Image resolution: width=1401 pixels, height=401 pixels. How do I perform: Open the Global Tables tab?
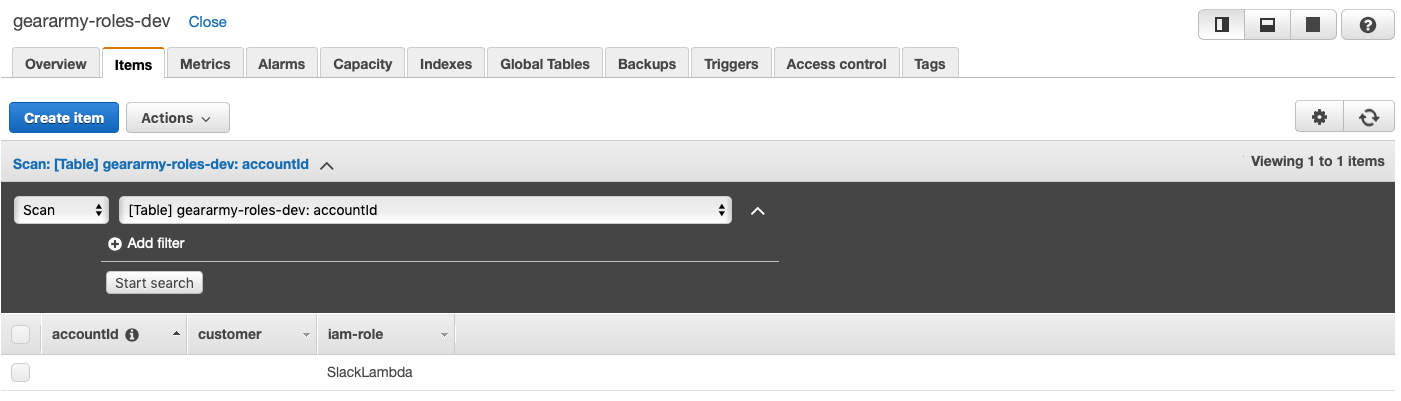click(x=545, y=64)
